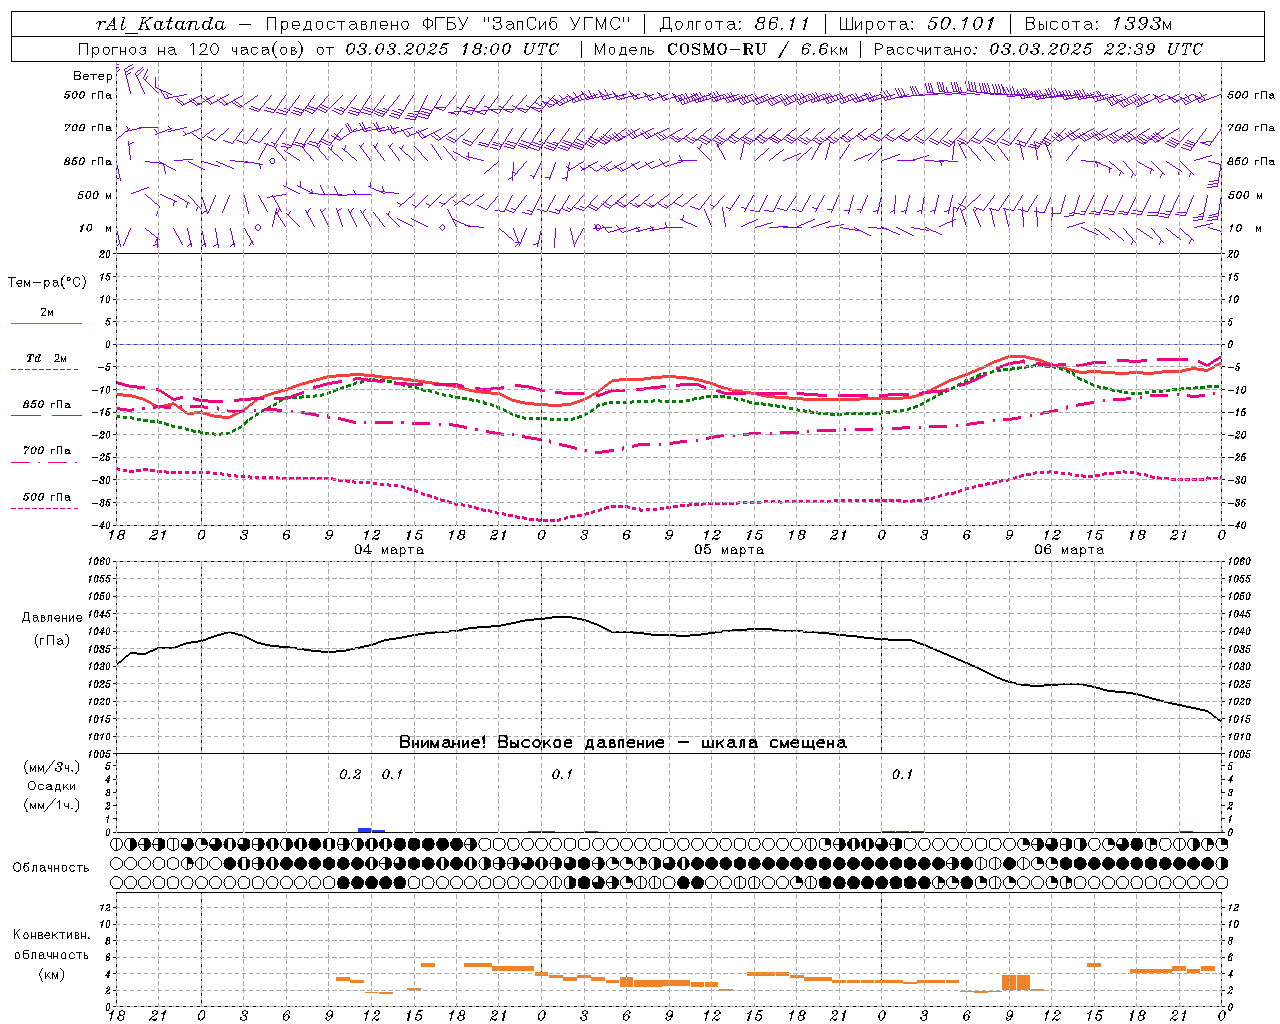Image resolution: width=1280 pixels, height=1024 pixels.
Task: Click the (мм/3ч.) precipitation unit label
Action: [51, 767]
